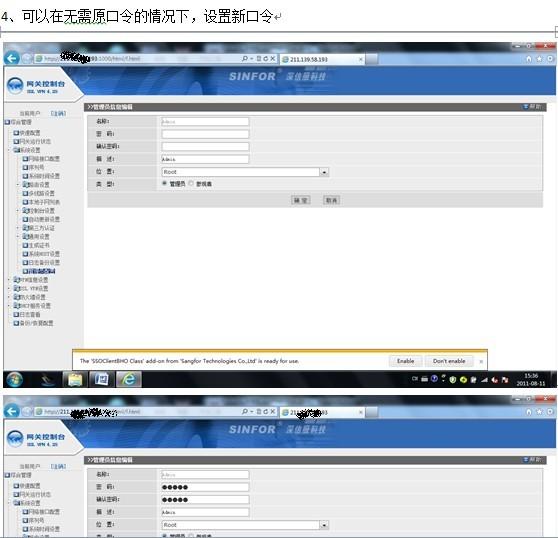Click the 注销 logout link in lower sidebar
Image resolution: width=558 pixels, height=538 pixels.
(58, 466)
